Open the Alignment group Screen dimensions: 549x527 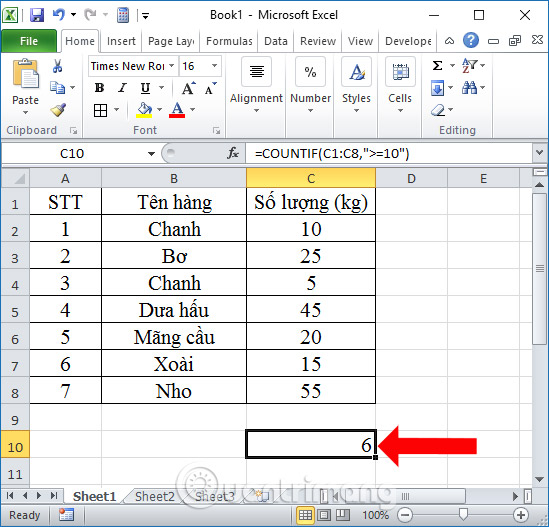pyautogui.click(x=256, y=85)
